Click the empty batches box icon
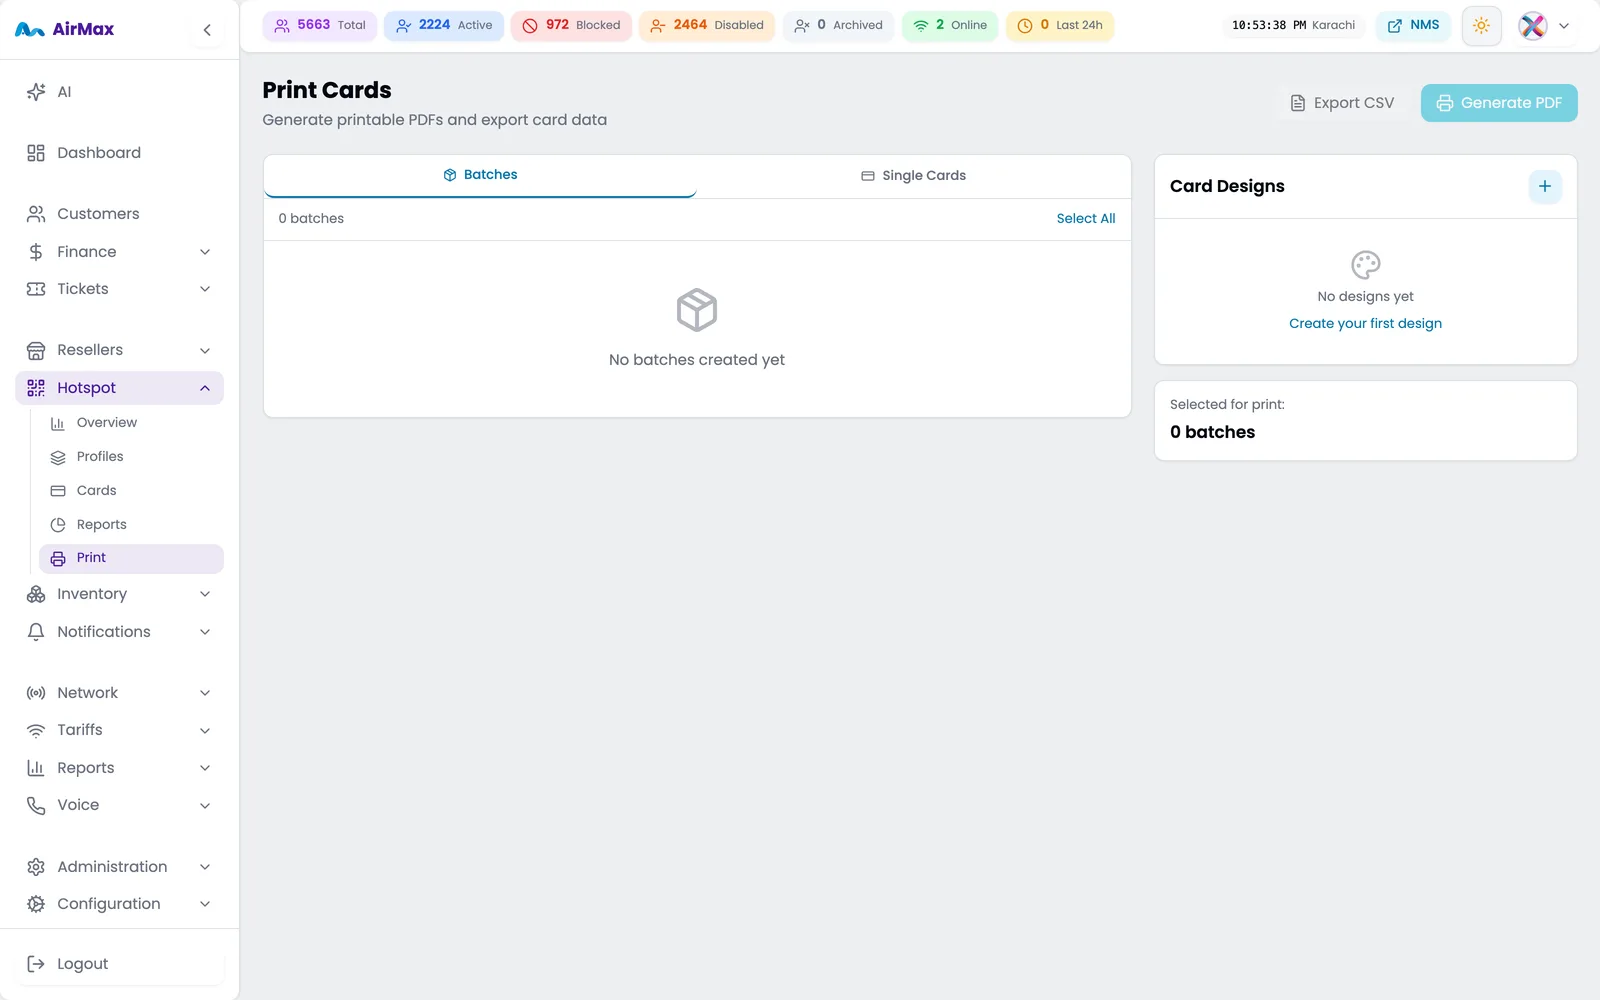1600x1000 pixels. tap(697, 310)
